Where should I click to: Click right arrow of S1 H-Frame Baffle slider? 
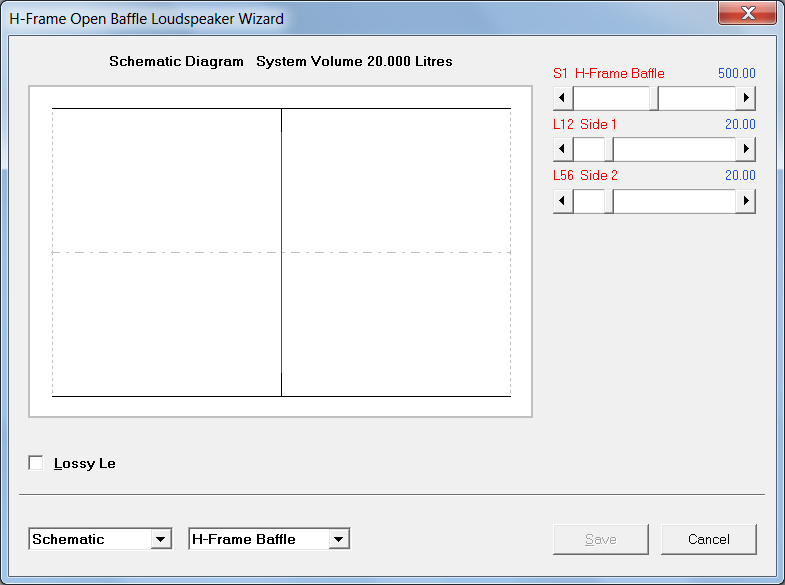pyautogui.click(x=745, y=98)
